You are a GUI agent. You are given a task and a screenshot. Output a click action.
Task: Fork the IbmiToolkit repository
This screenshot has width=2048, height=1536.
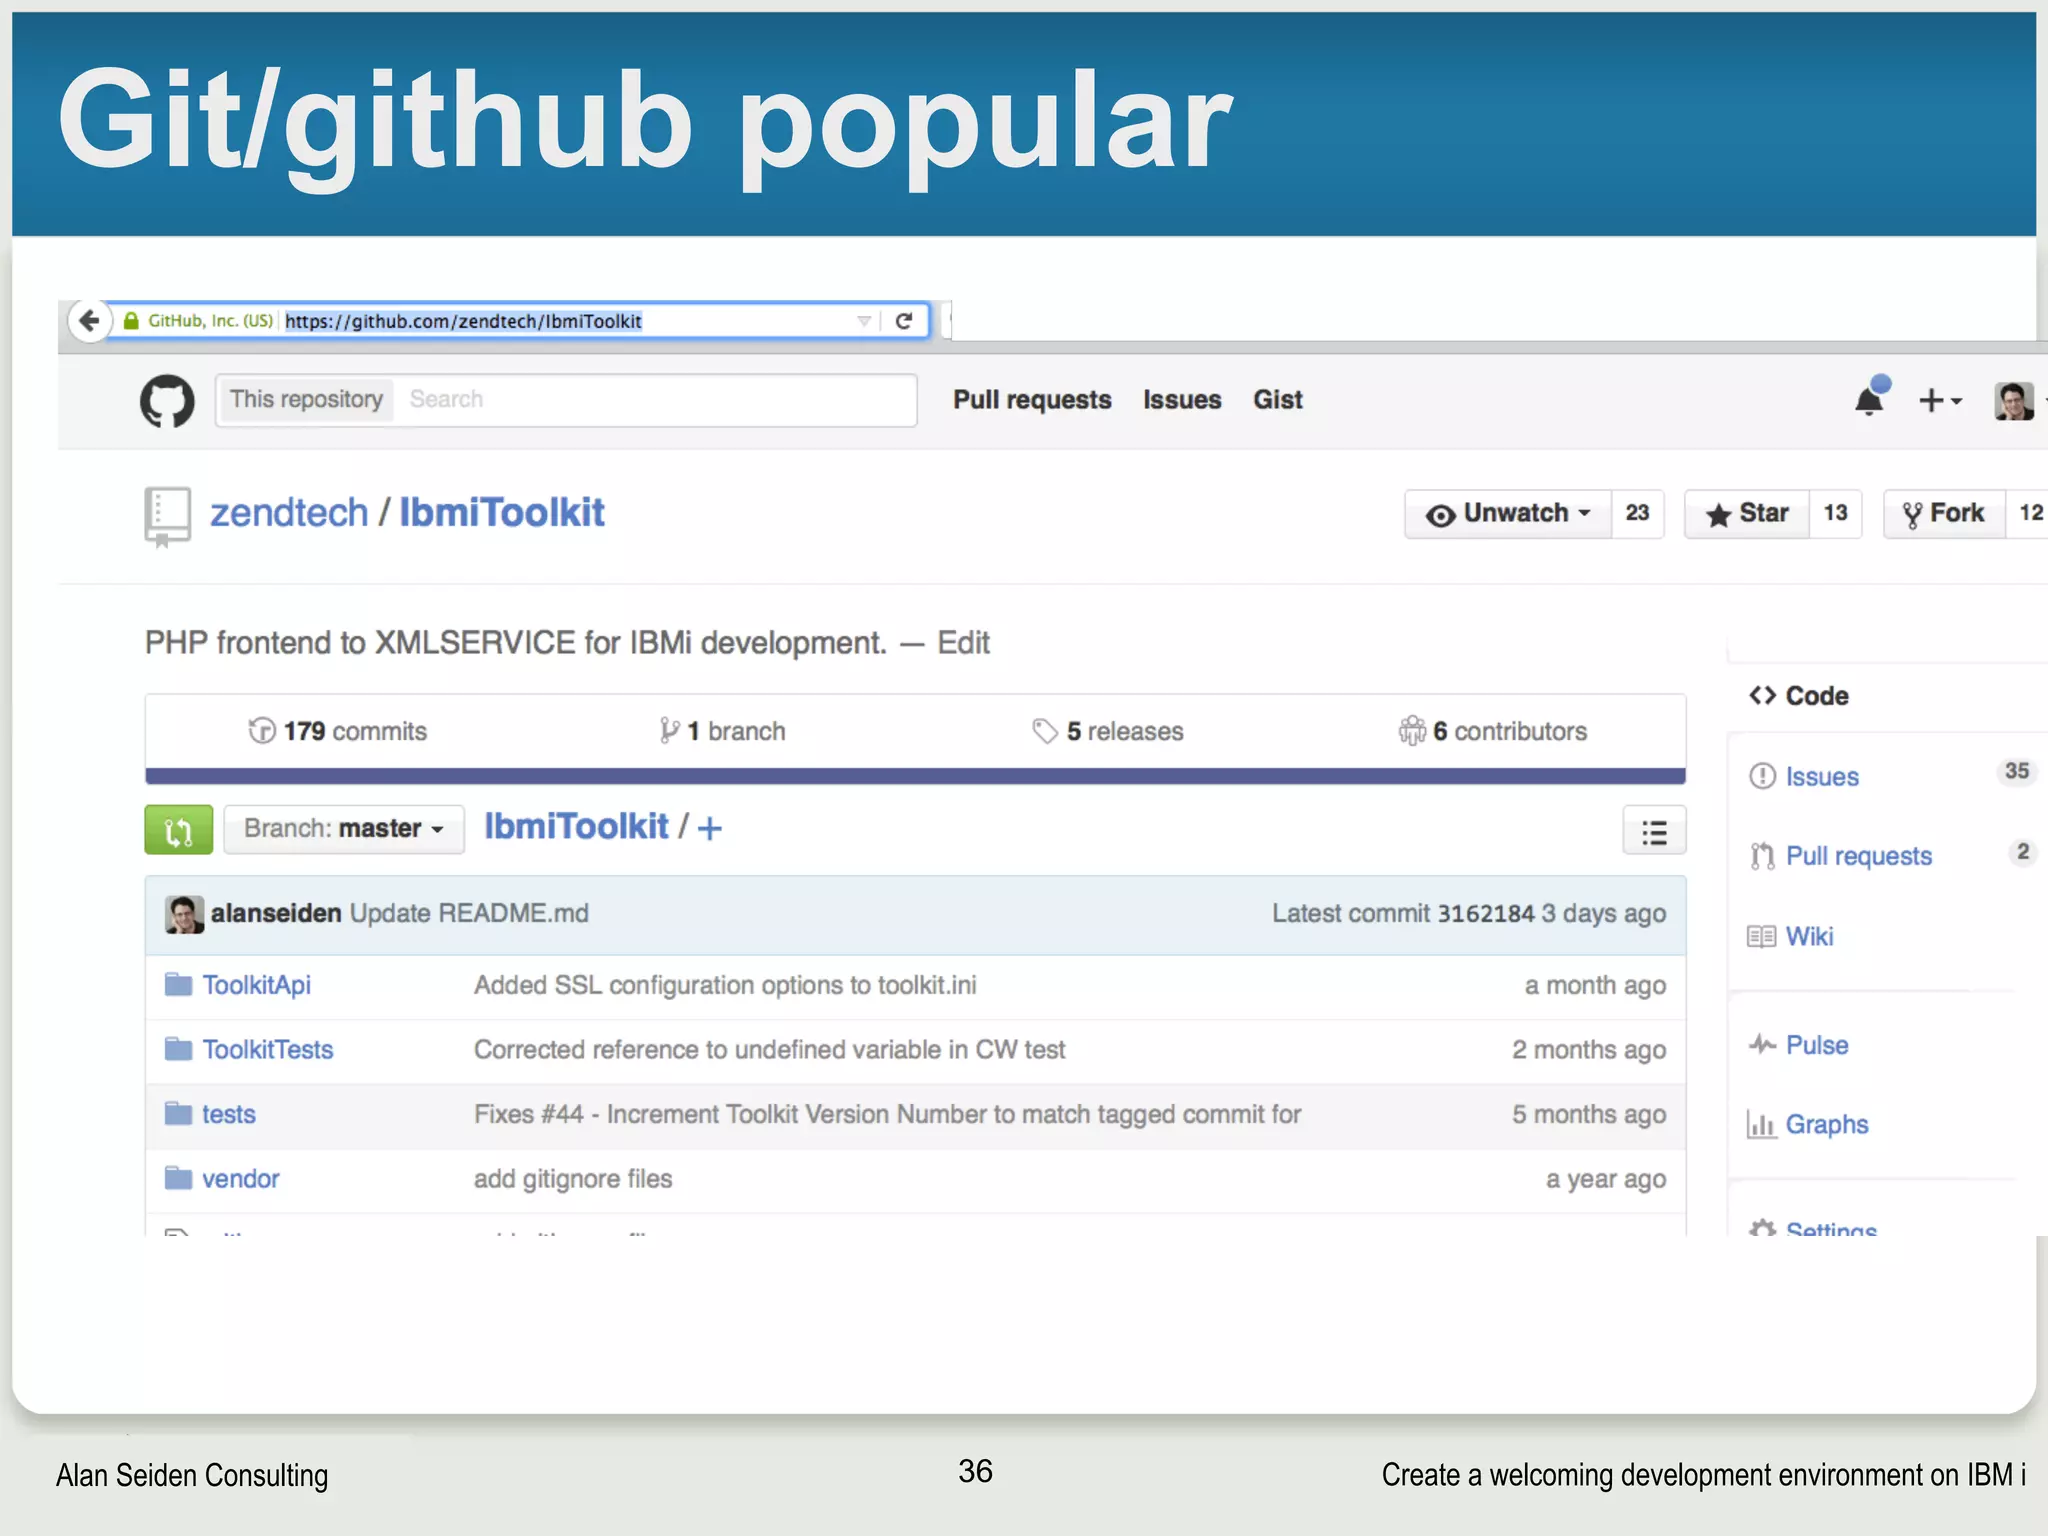point(1944,514)
